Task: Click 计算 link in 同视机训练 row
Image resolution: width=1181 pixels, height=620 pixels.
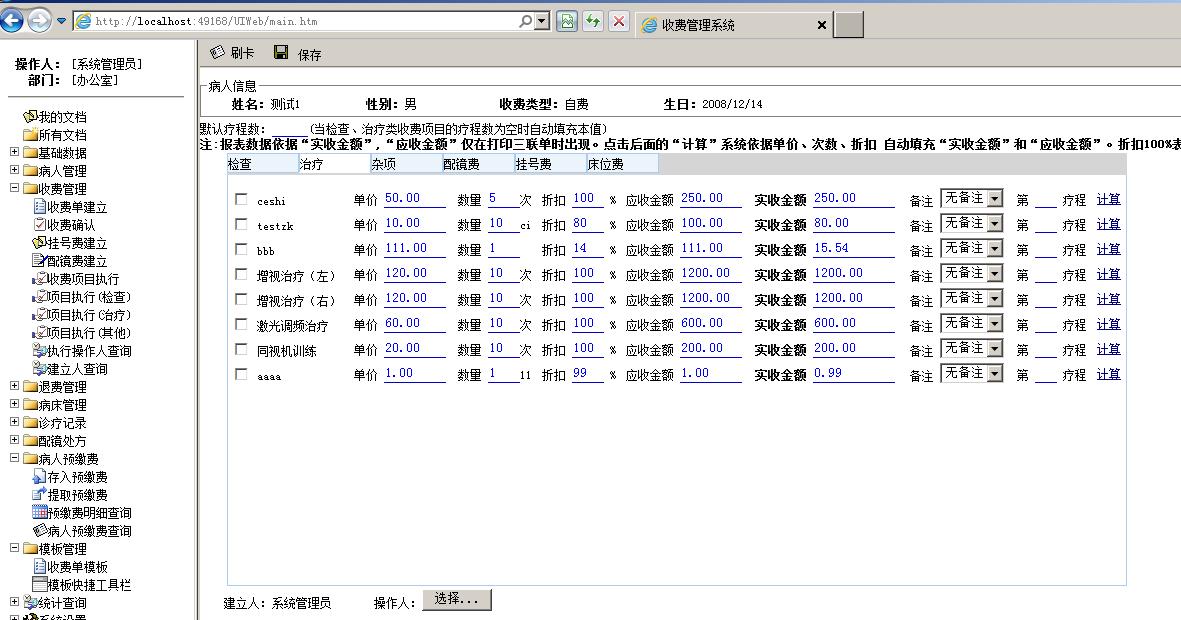Action: point(1108,350)
